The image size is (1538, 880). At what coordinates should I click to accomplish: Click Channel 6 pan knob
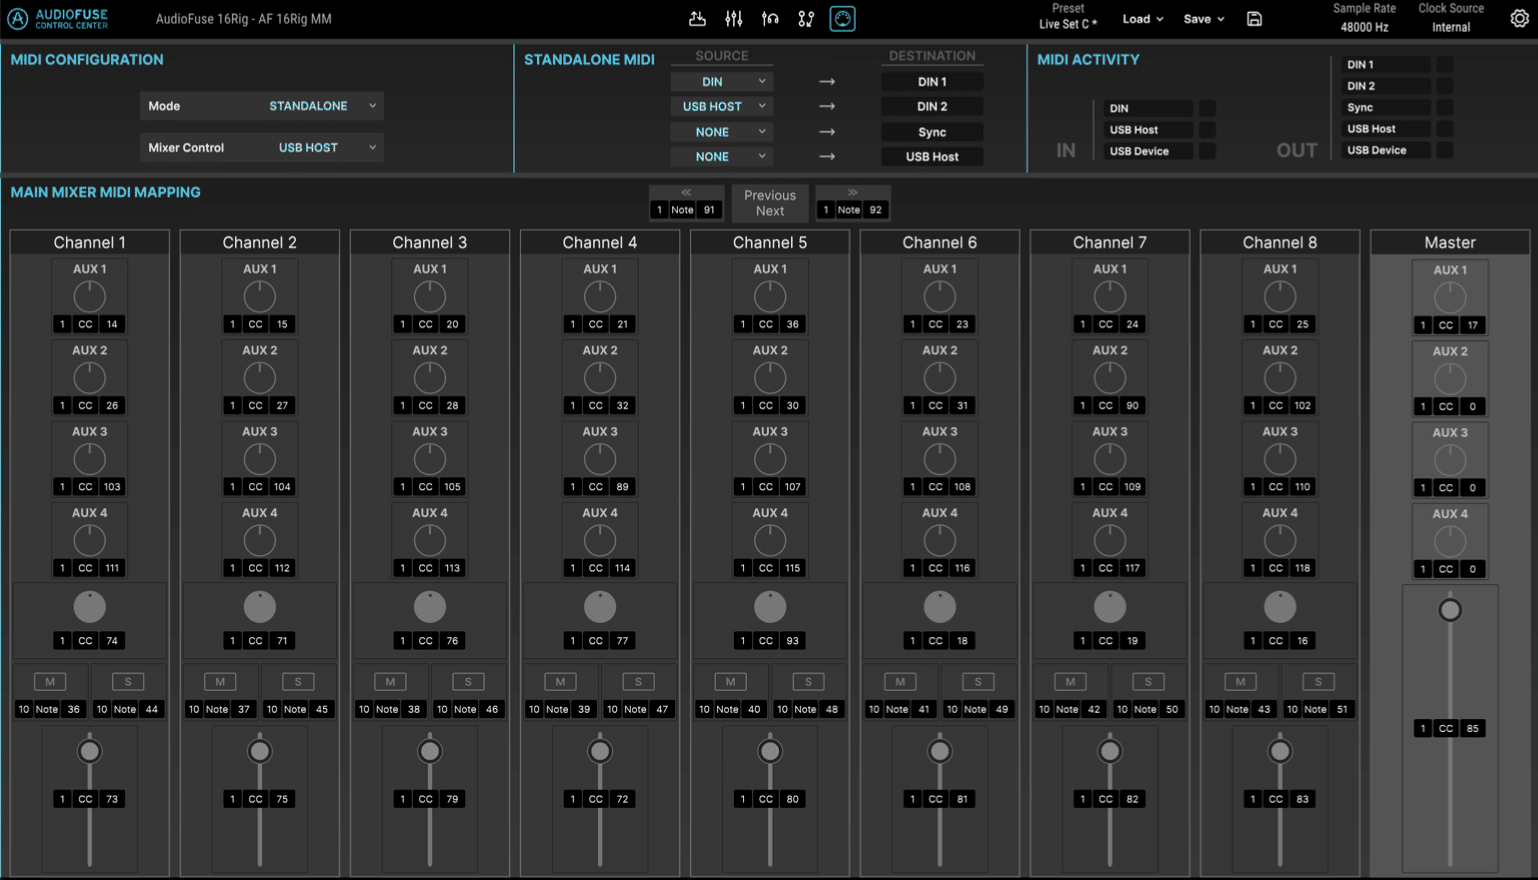(x=940, y=607)
